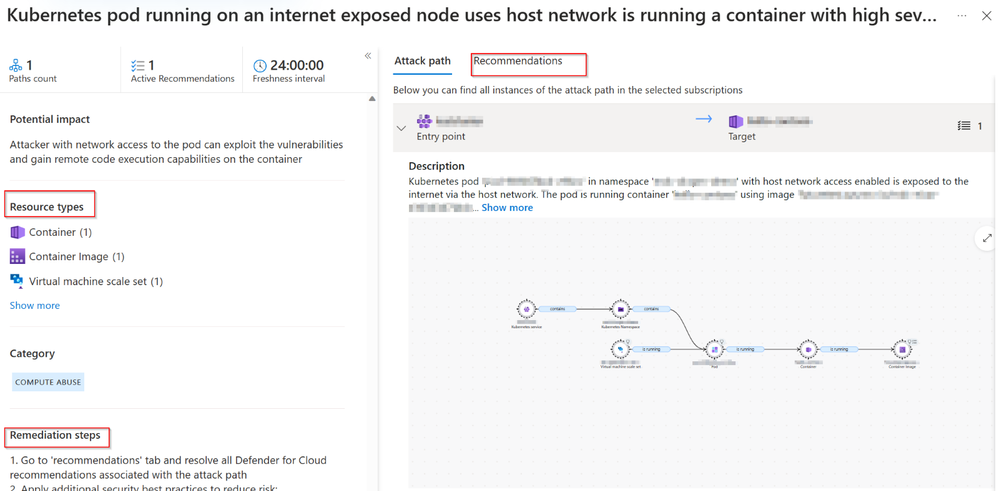Click the 'Target' label
The image size is (999, 491).
click(742, 136)
